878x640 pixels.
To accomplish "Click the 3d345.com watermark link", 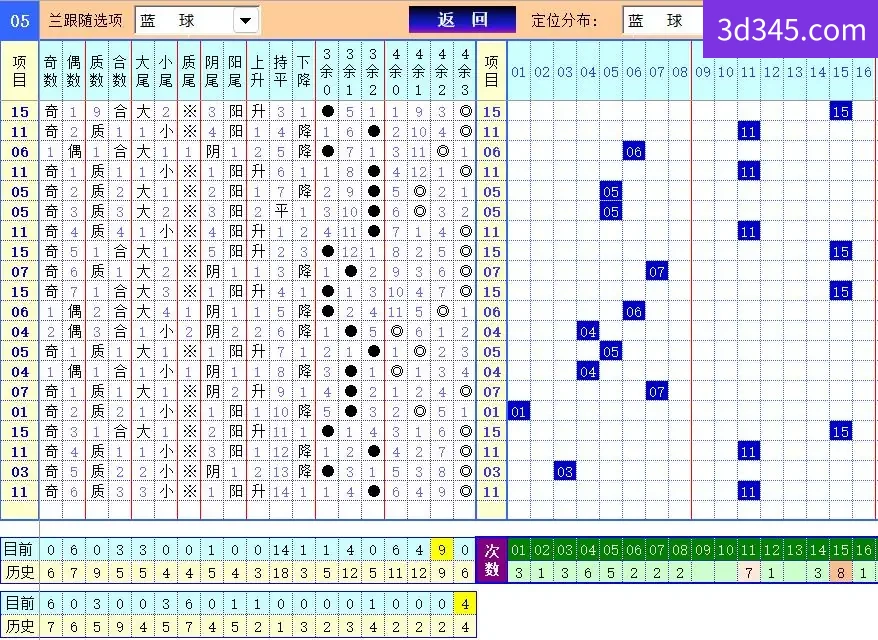I will 791,30.
